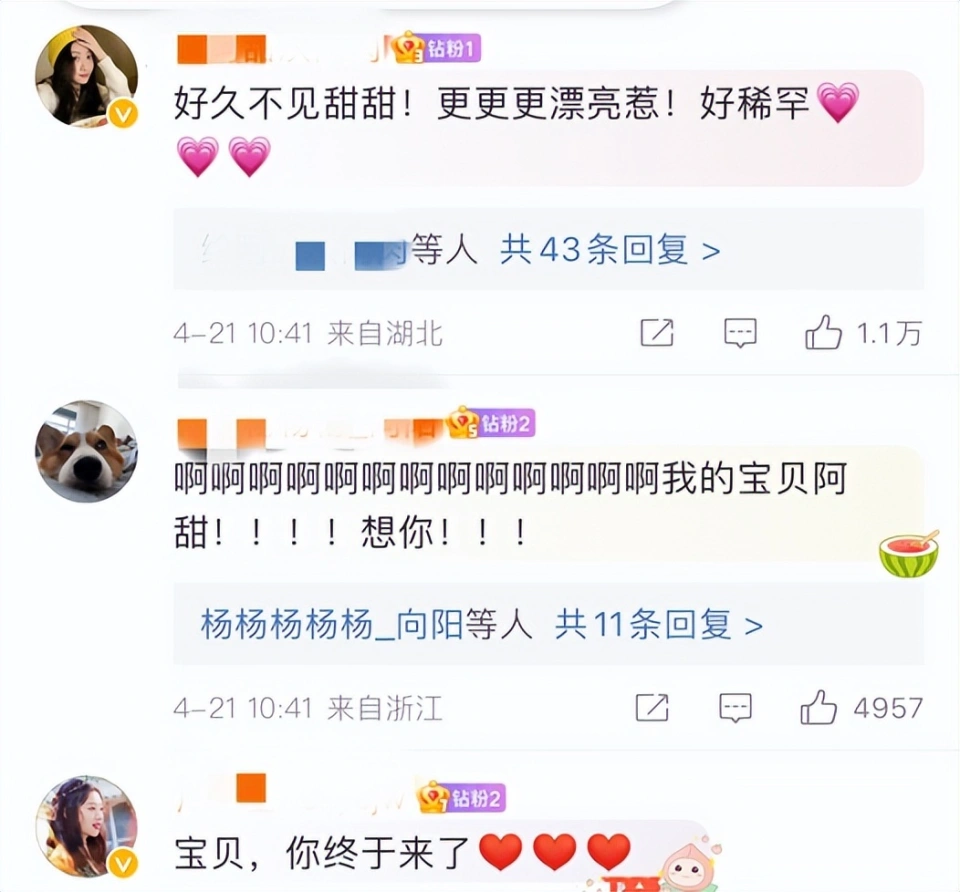
Task: Expand the 共43条回复 thread
Action: pos(609,249)
